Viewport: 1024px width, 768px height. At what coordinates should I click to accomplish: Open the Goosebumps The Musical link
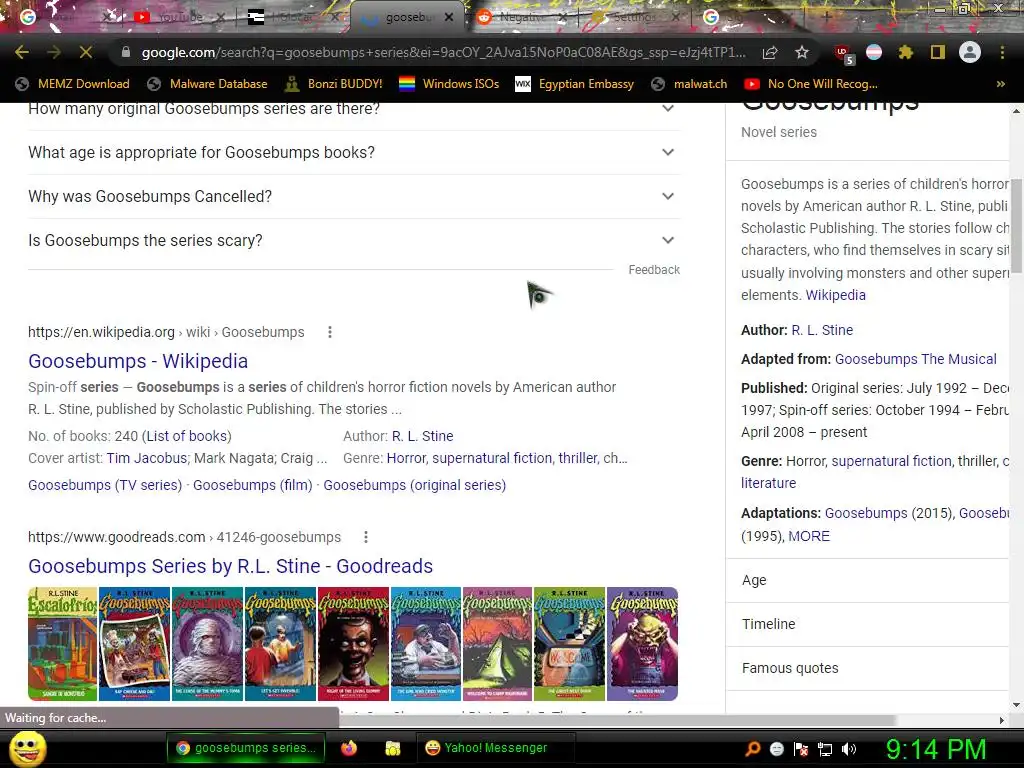tap(916, 359)
